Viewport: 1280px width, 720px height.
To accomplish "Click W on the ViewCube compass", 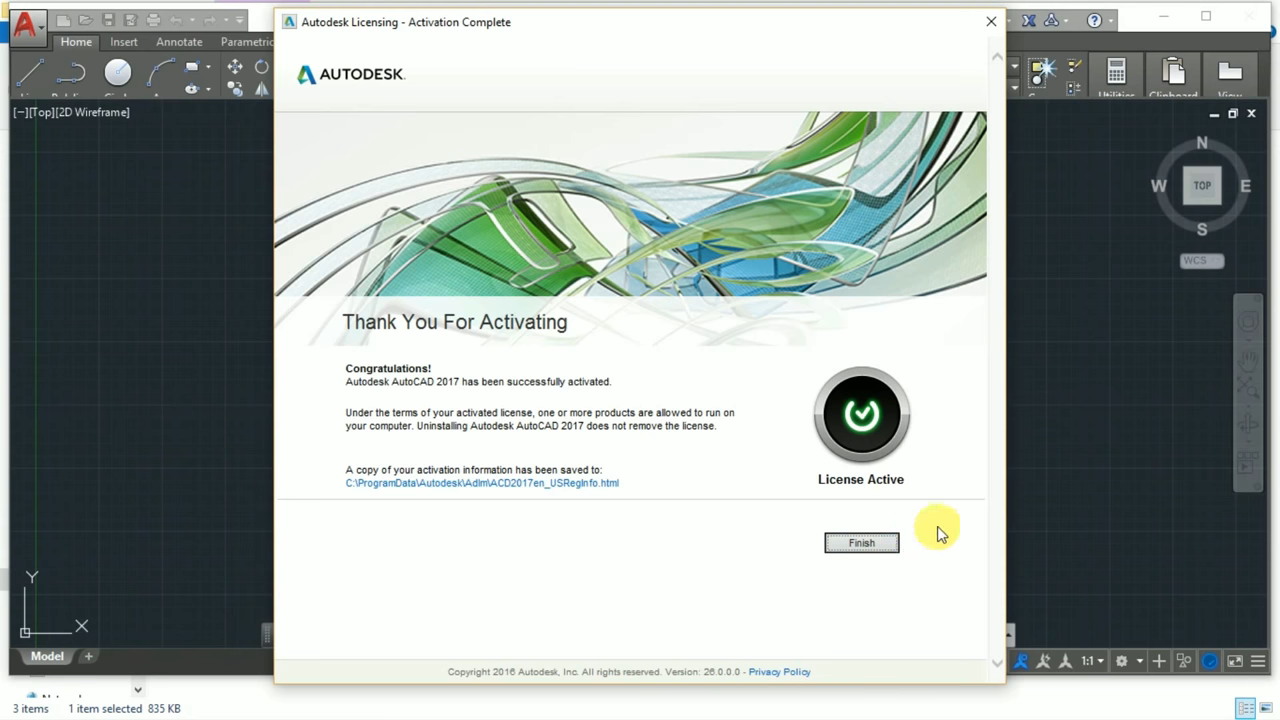I will pyautogui.click(x=1158, y=186).
